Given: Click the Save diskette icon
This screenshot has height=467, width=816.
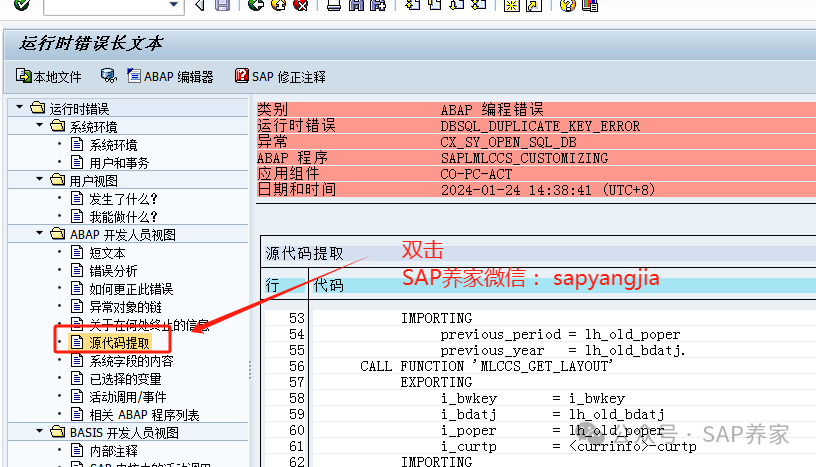Looking at the screenshot, I should coord(223,5).
